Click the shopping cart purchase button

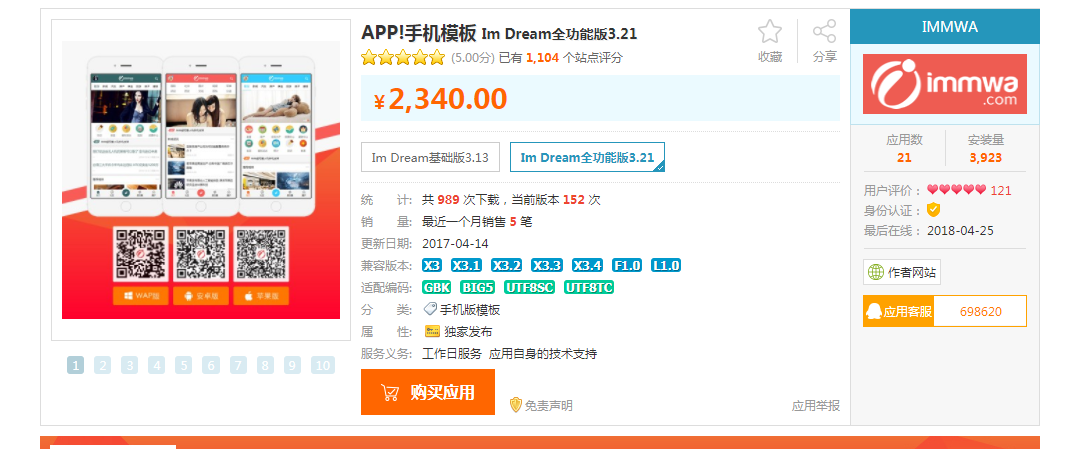pyautogui.click(x=428, y=392)
